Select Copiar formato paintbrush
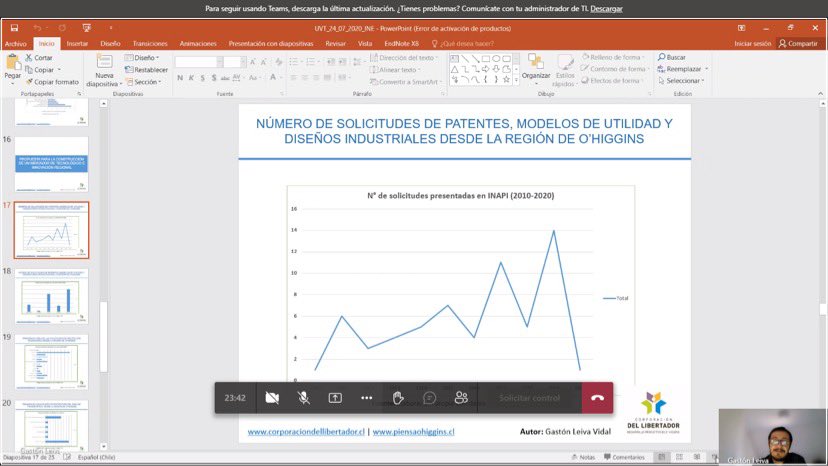 52,82
